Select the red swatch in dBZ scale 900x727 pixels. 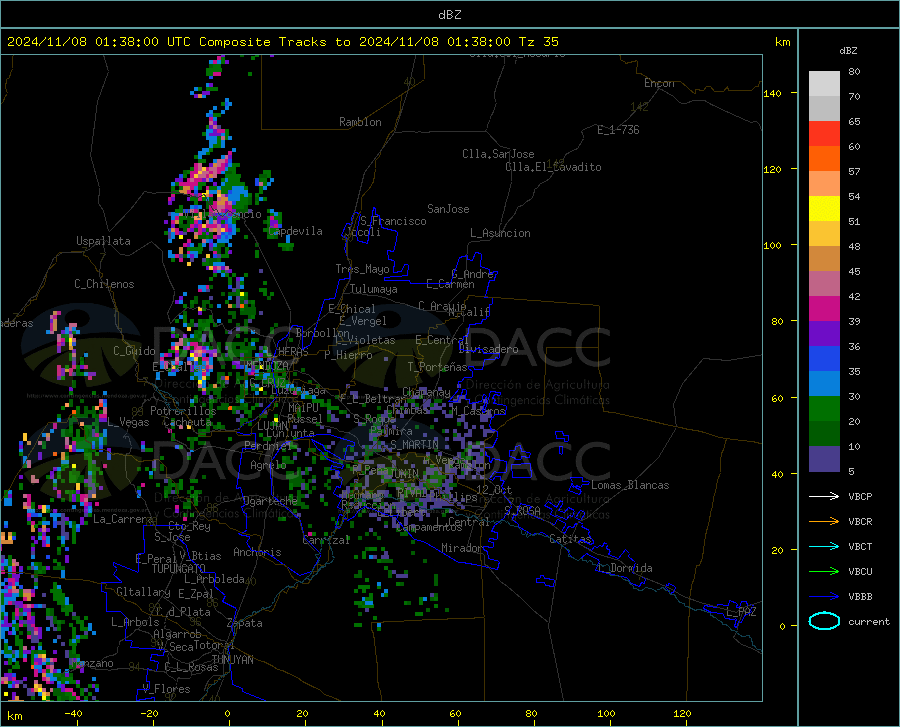(824, 134)
